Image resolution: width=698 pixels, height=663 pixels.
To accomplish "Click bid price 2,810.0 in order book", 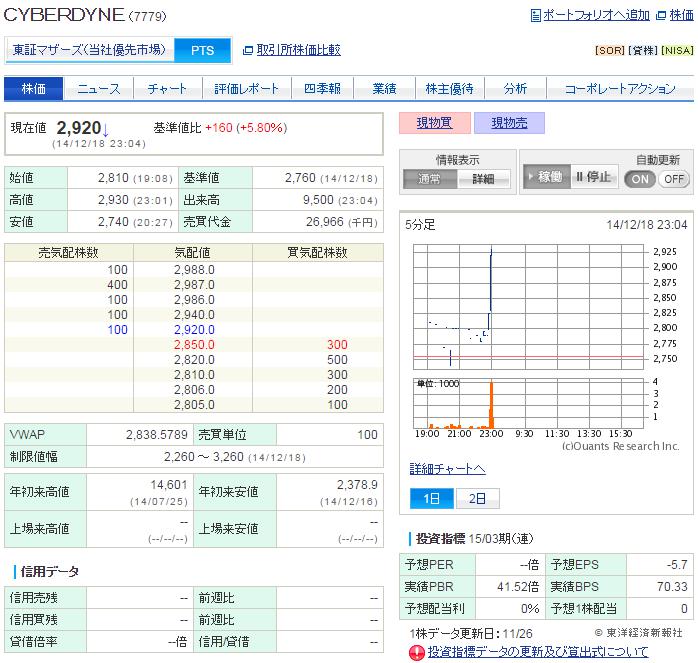I will pyautogui.click(x=194, y=375).
